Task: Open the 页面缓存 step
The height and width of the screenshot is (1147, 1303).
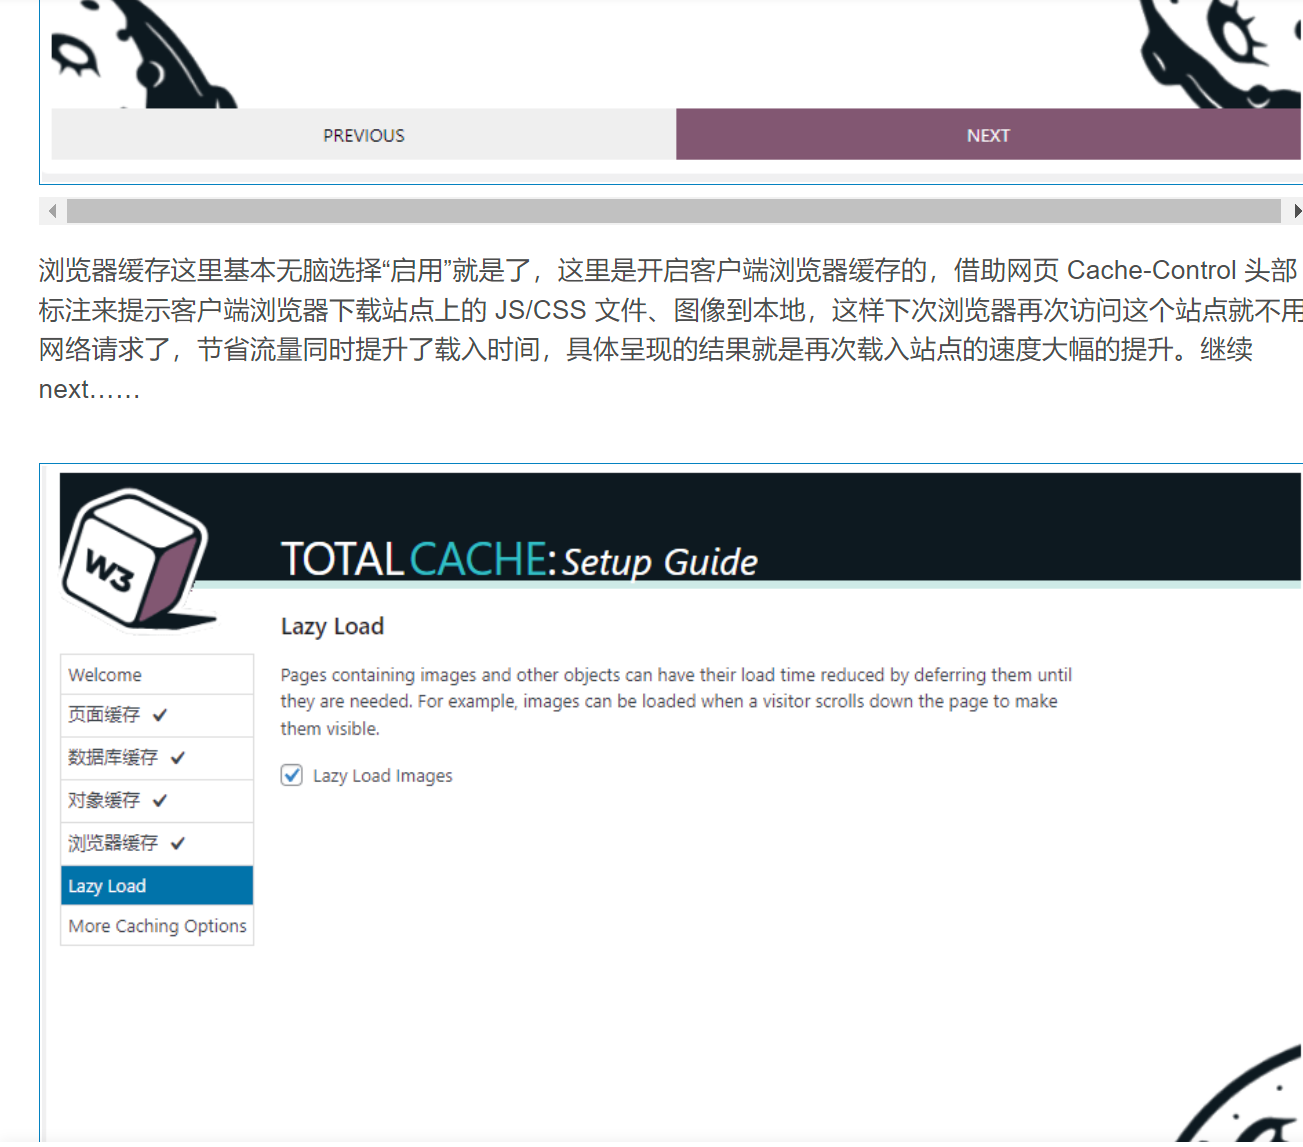Action: (x=157, y=716)
